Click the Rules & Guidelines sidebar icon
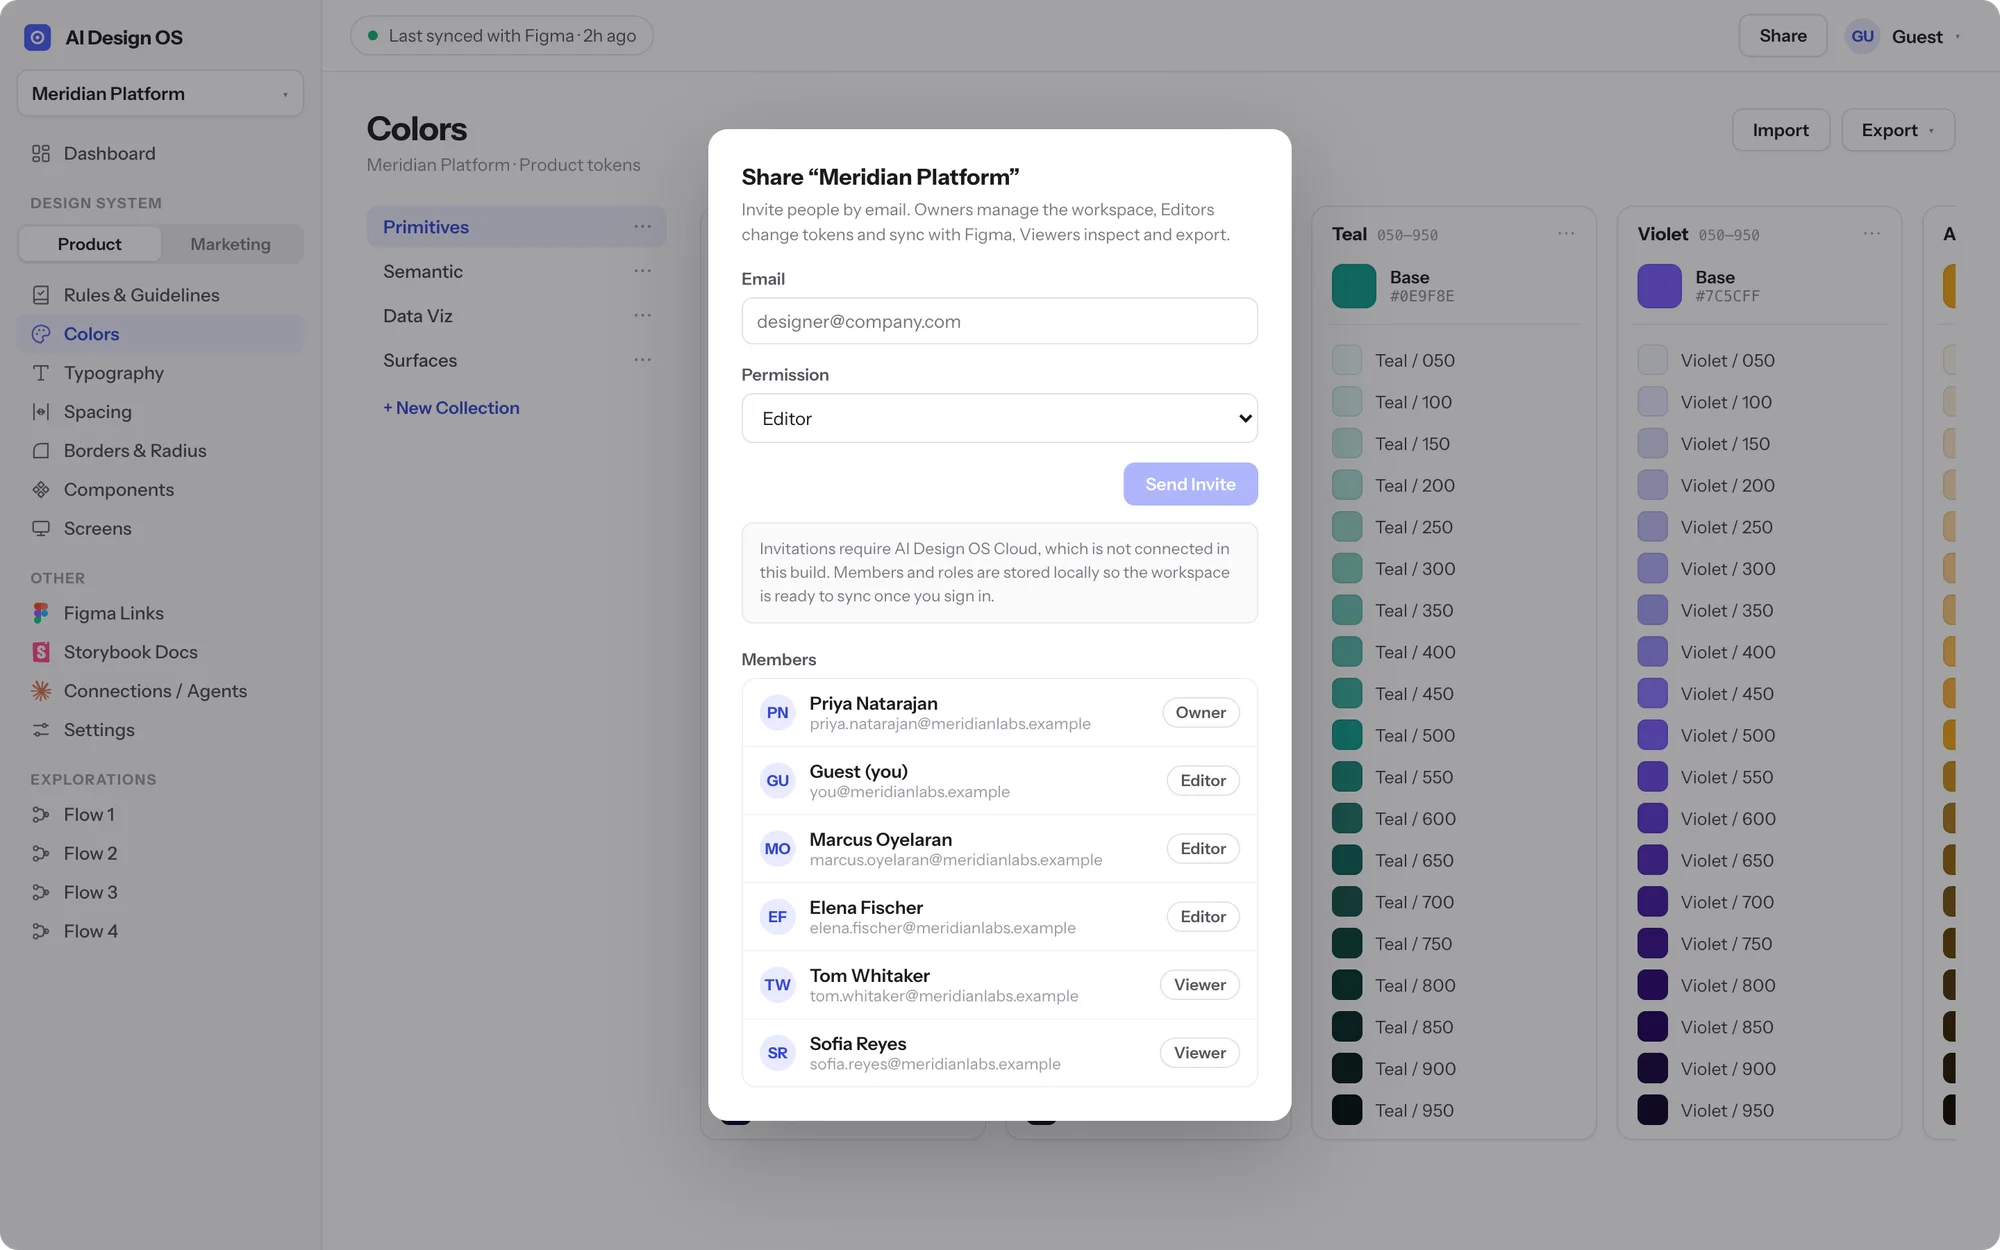Image resolution: width=2000 pixels, height=1250 pixels. coord(41,295)
